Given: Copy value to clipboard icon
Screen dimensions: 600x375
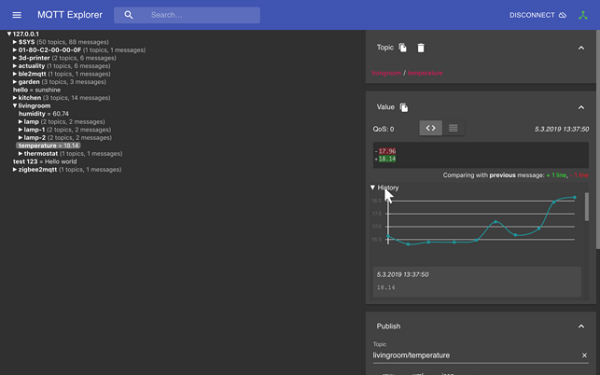Looking at the screenshot, I should tap(404, 108).
